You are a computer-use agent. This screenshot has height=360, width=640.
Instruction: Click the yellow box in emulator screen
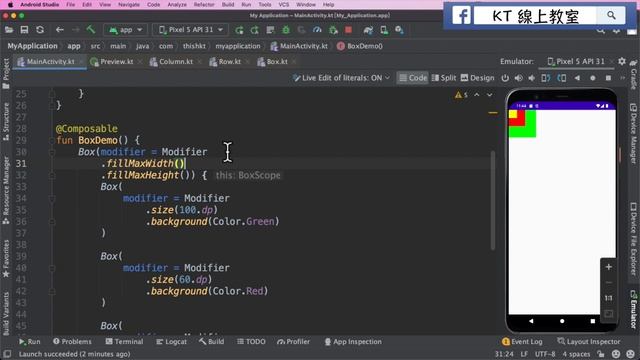click(x=513, y=114)
